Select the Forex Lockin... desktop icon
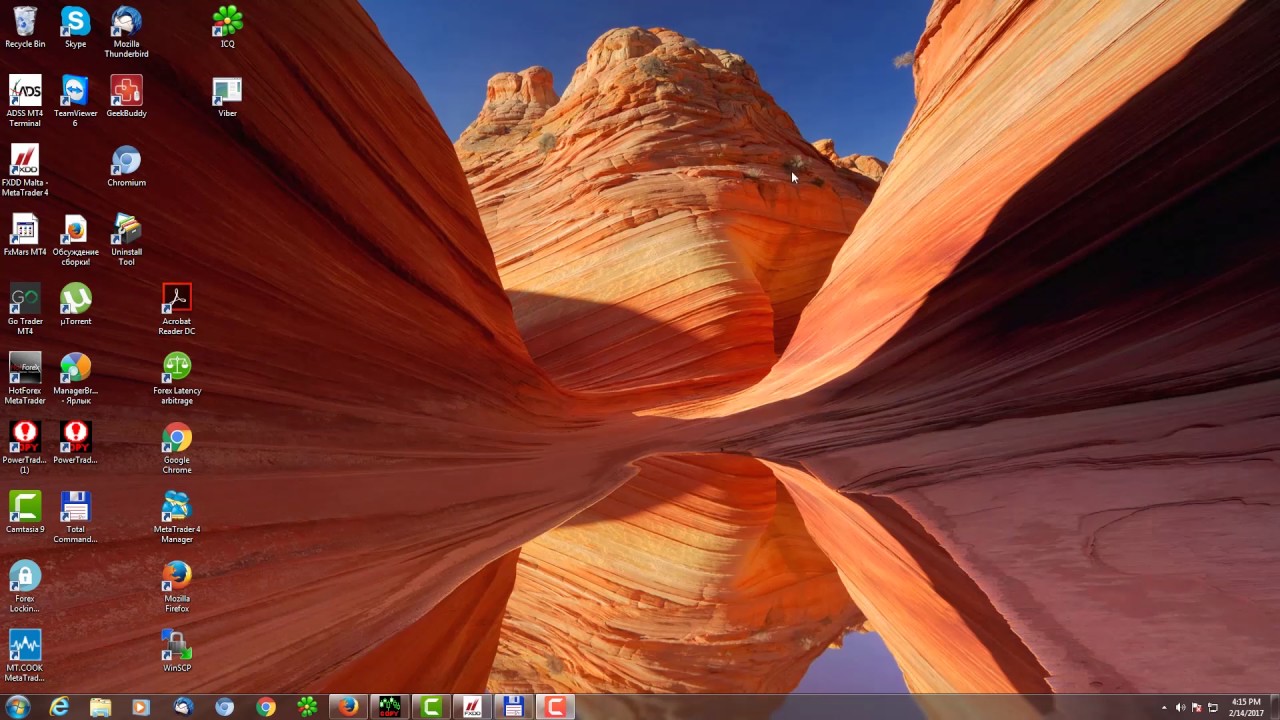The image size is (1280, 720). (25, 586)
